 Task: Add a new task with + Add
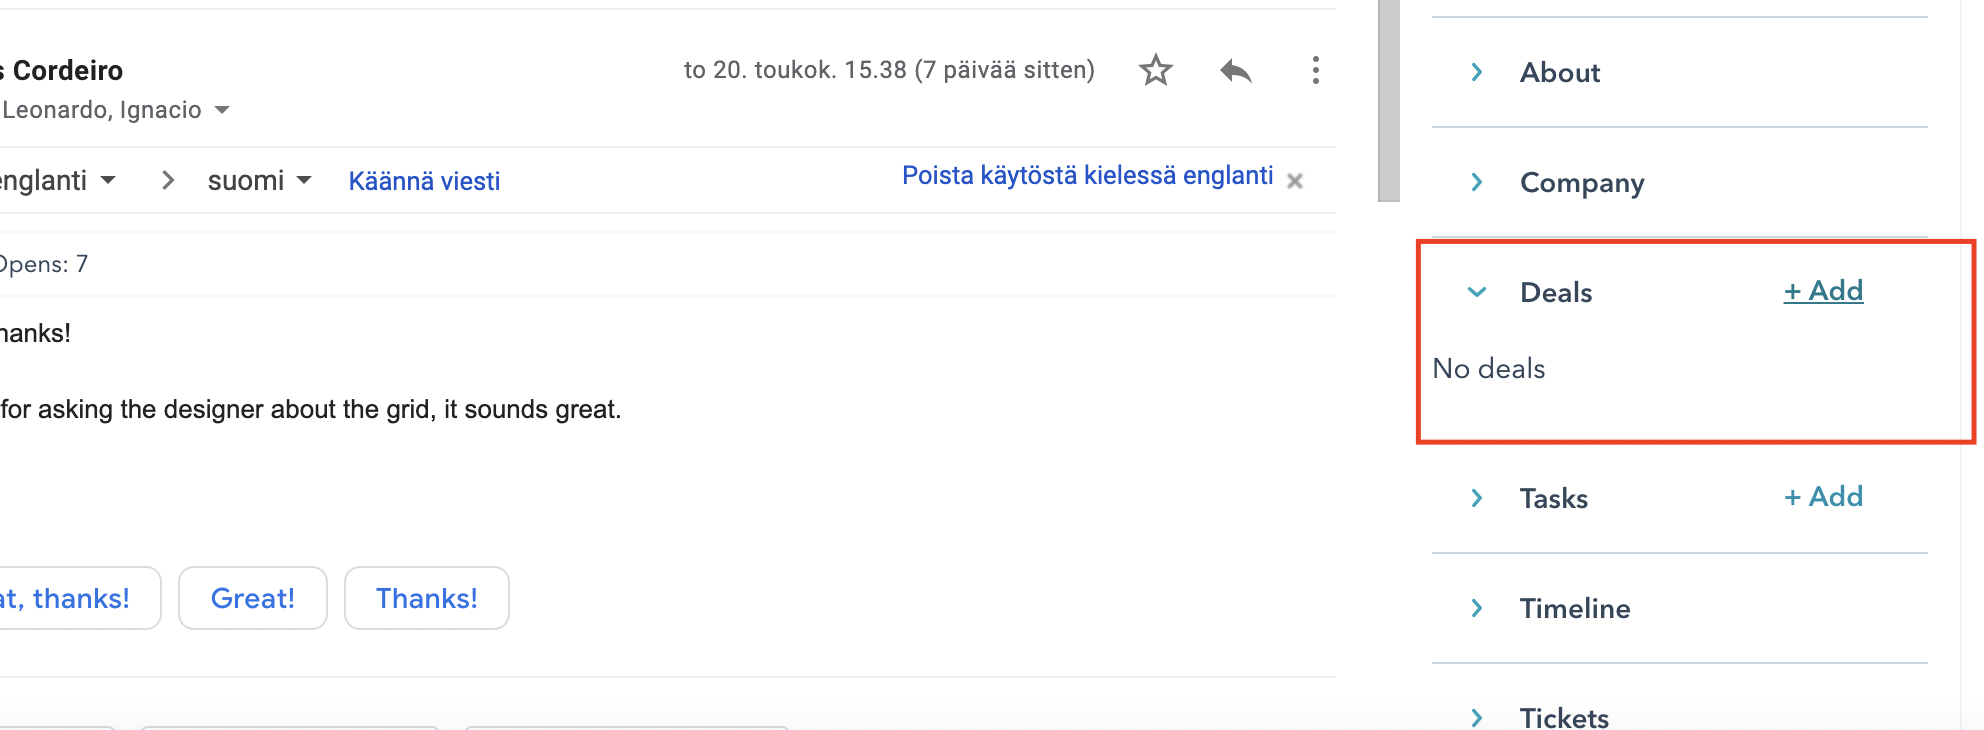[1823, 496]
